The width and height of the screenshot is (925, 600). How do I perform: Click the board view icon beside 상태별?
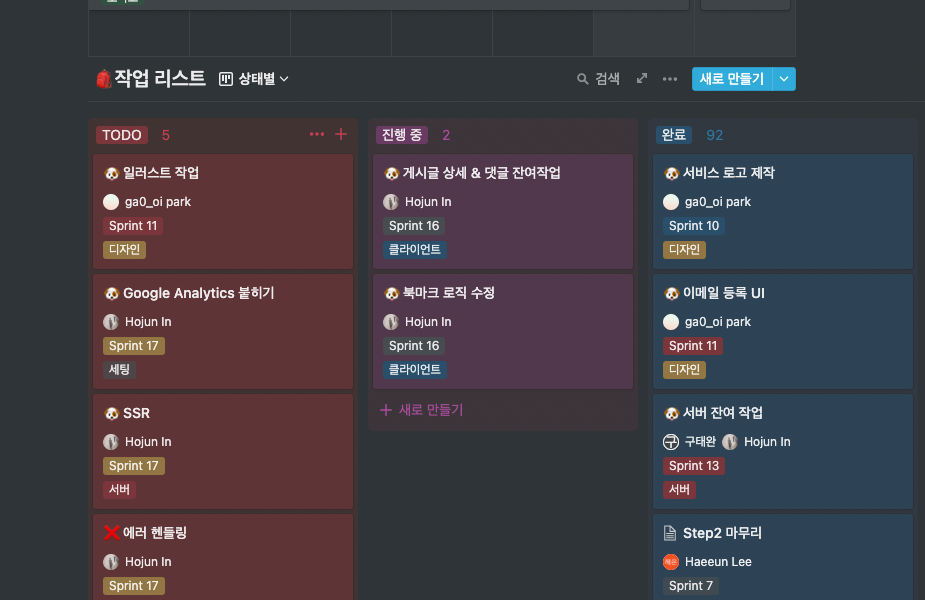[x=227, y=78]
